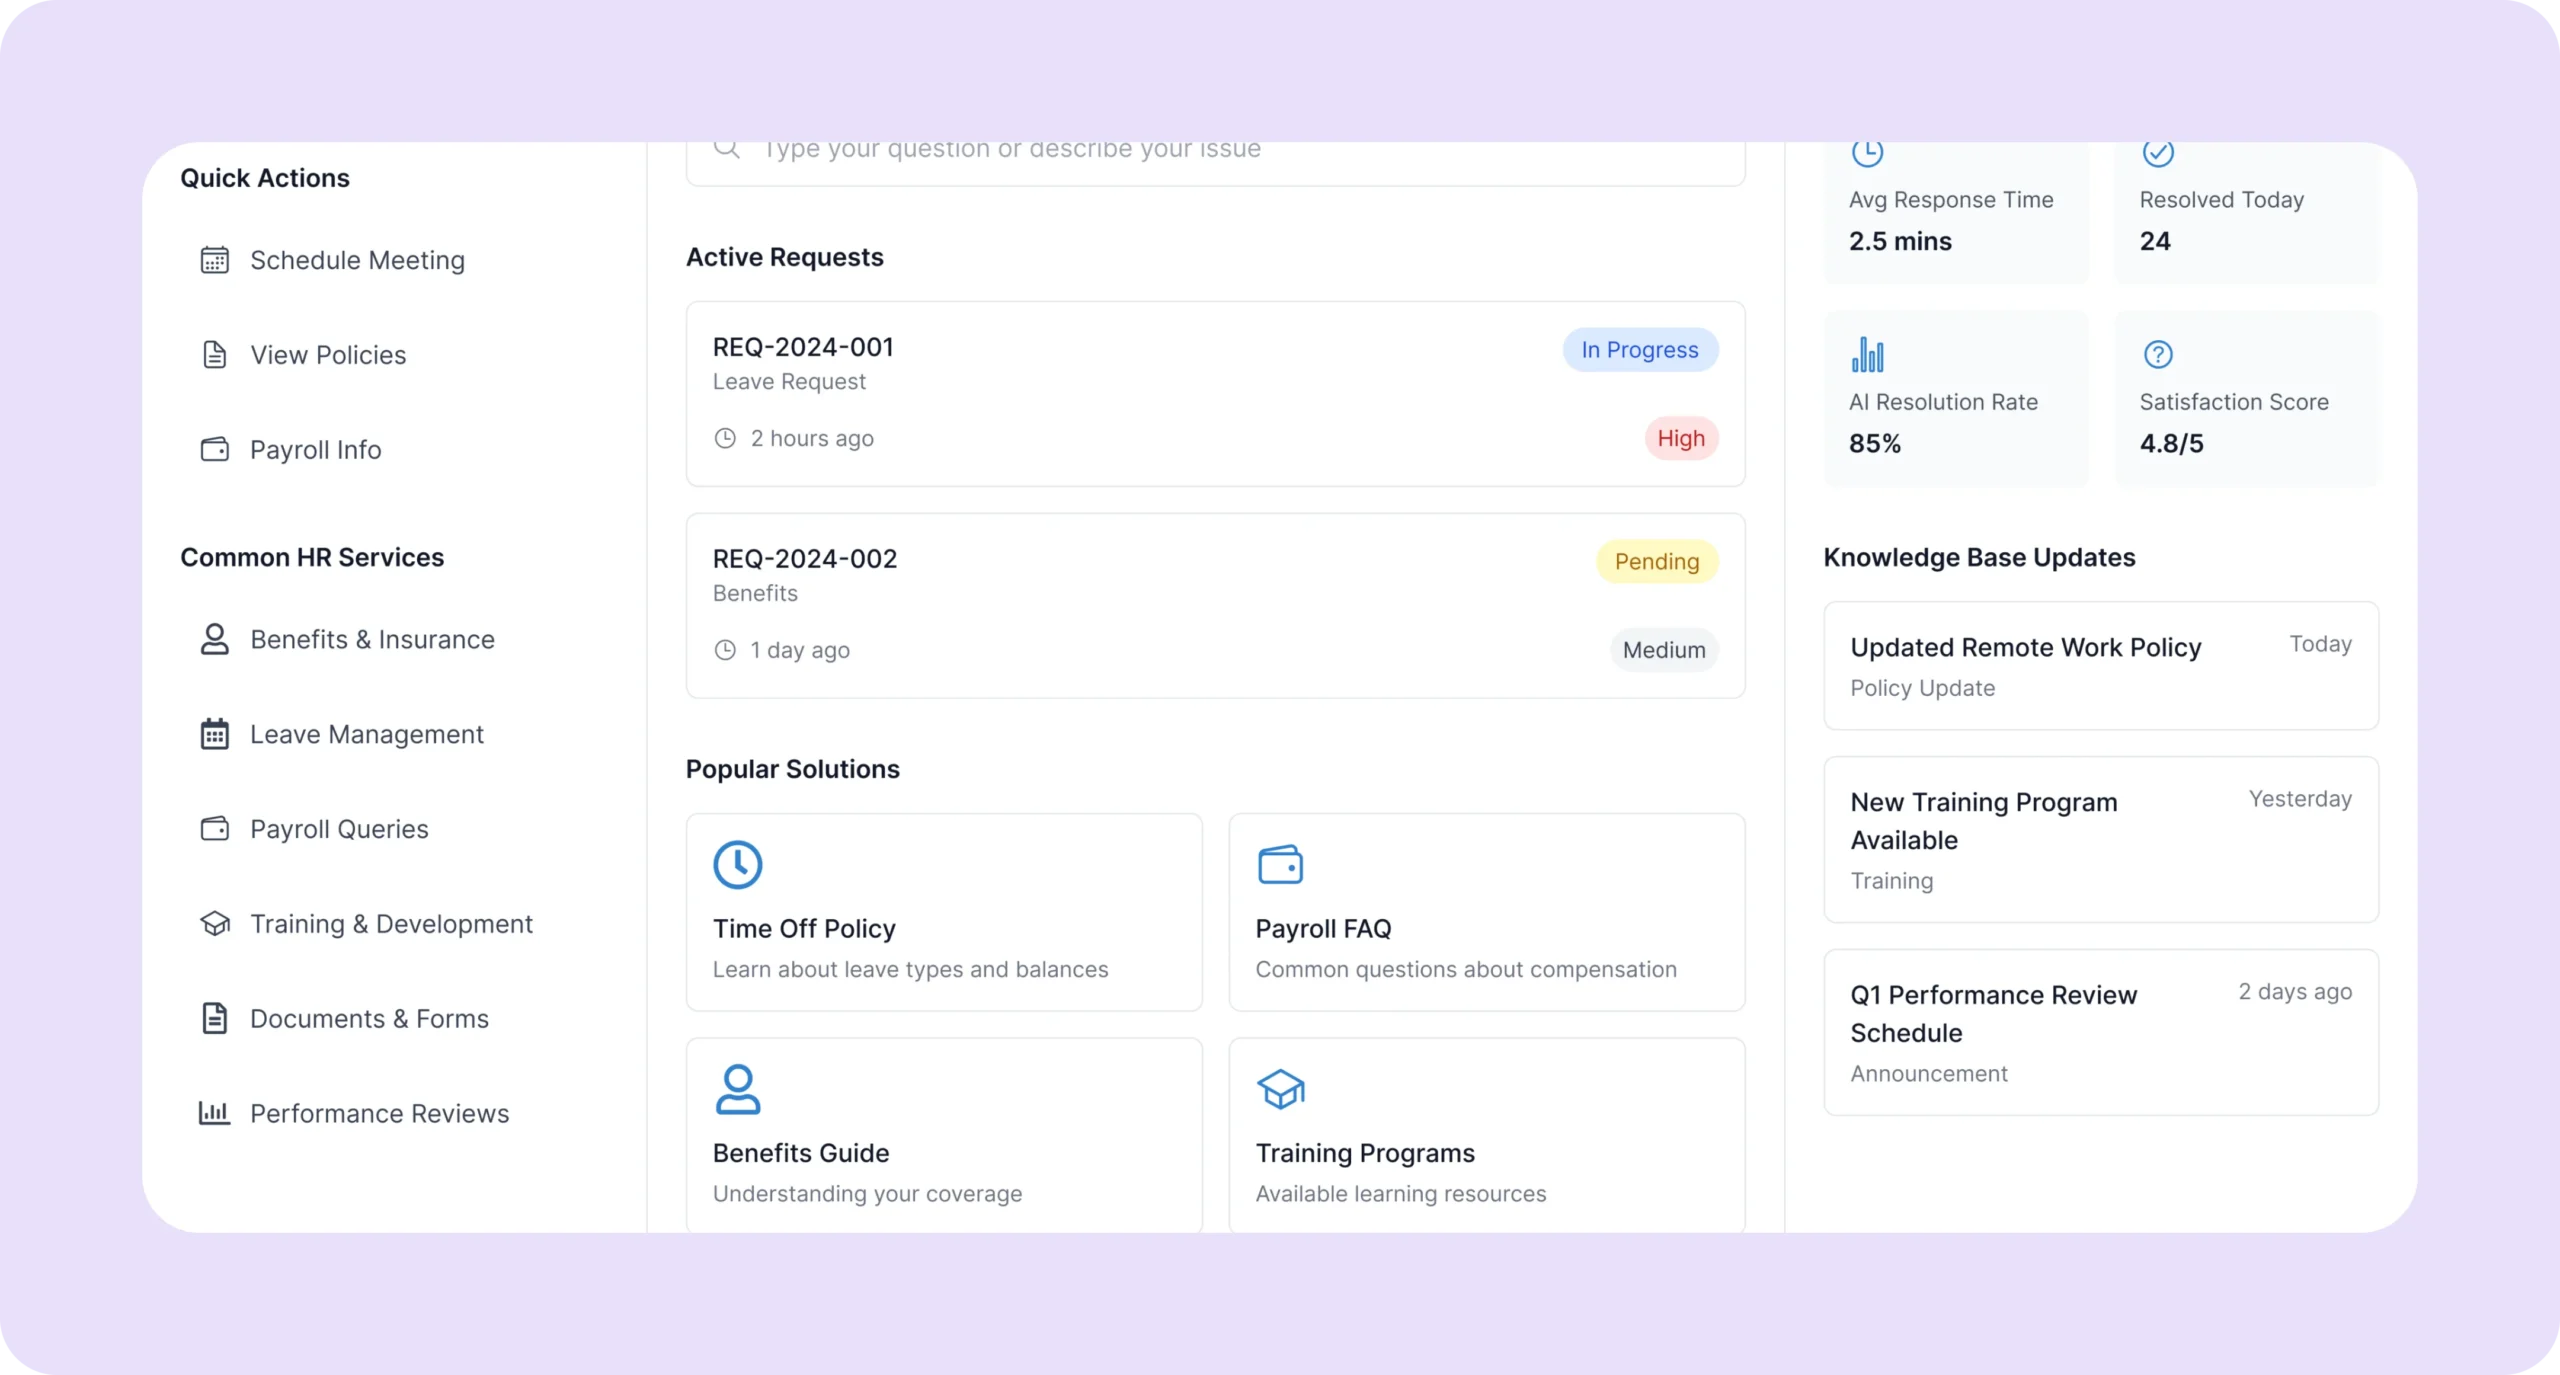Open Leave Management in the sidebar
The width and height of the screenshot is (2560, 1375).
coord(366,734)
